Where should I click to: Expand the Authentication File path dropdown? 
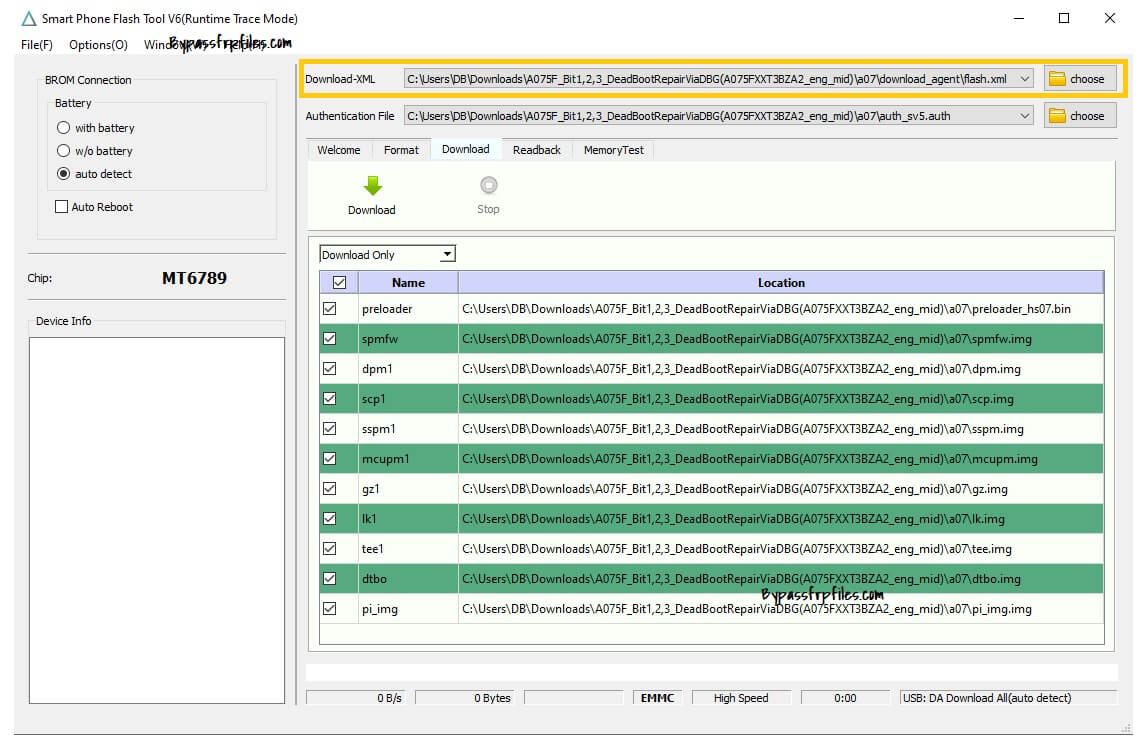click(1024, 116)
